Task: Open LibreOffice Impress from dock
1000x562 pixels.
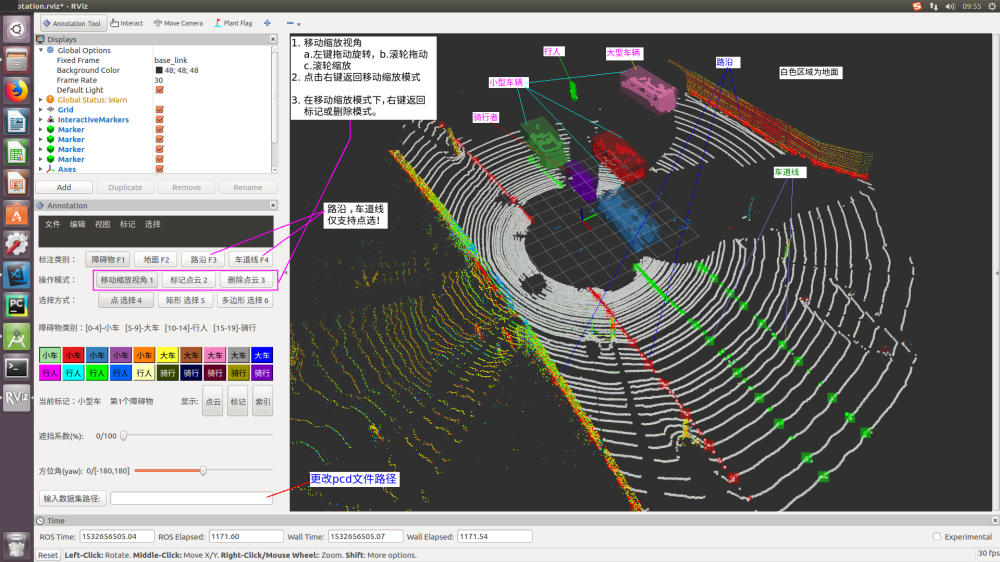Action: tap(17, 182)
